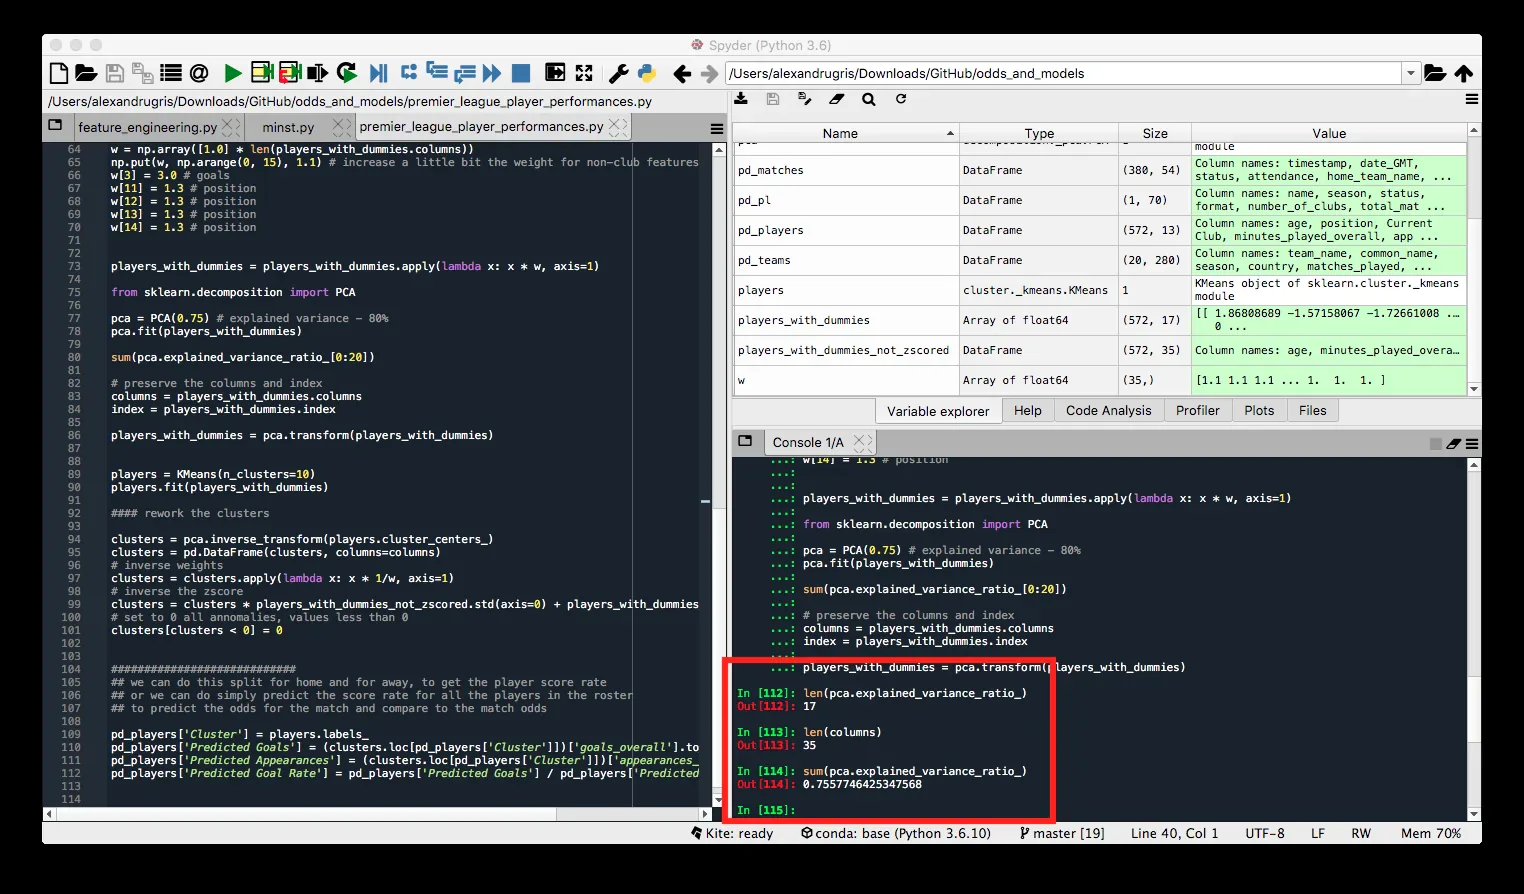The width and height of the screenshot is (1524, 894).
Task: Open the file switcher list icon
Action: pos(171,73)
